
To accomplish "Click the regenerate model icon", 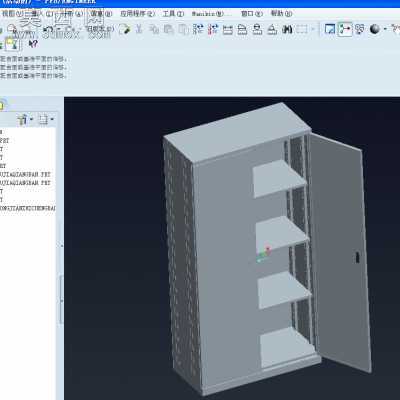I will click(124, 29).
